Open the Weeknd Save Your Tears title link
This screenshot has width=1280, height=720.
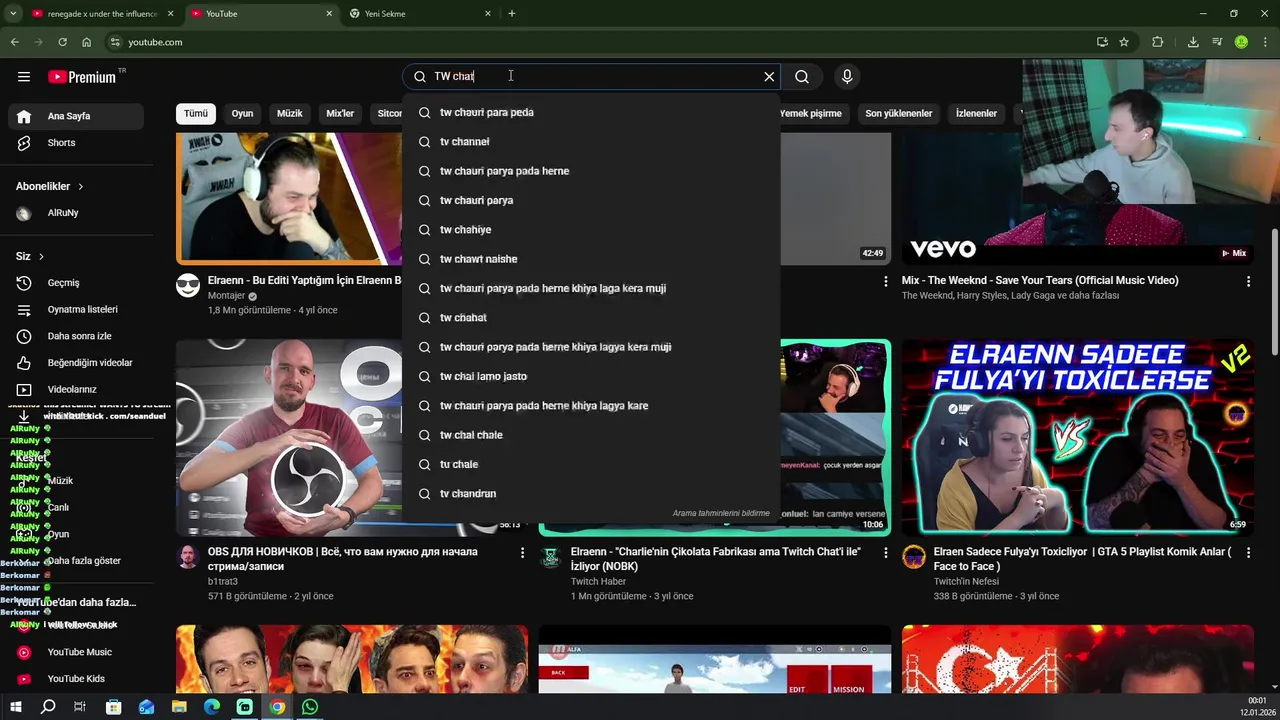[x=1040, y=281]
